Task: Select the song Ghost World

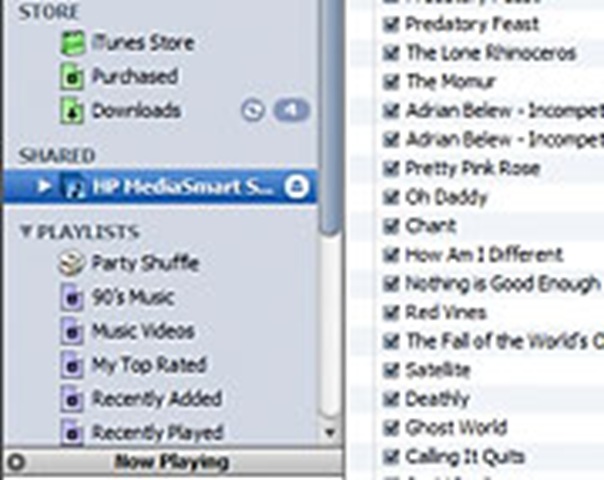Action: tap(456, 428)
